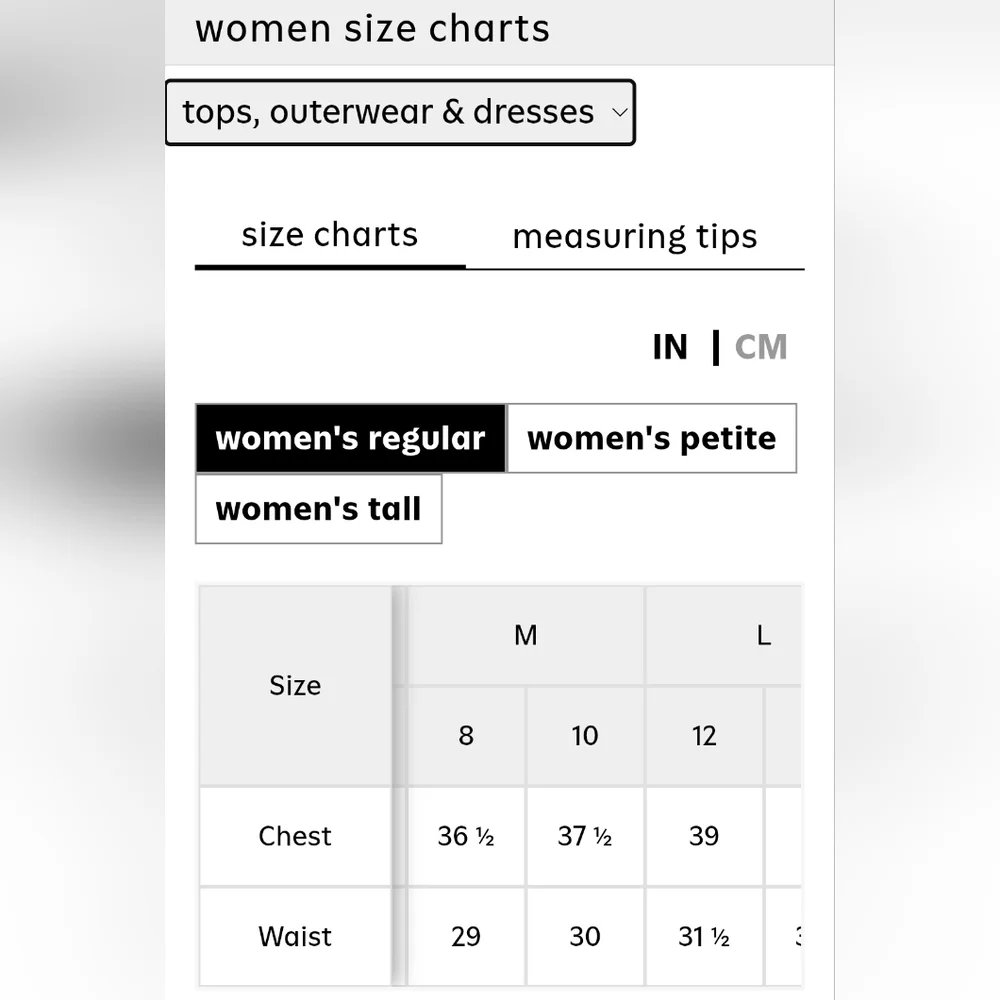Click the Size header cell
This screenshot has width=1000, height=1000.
click(x=295, y=686)
